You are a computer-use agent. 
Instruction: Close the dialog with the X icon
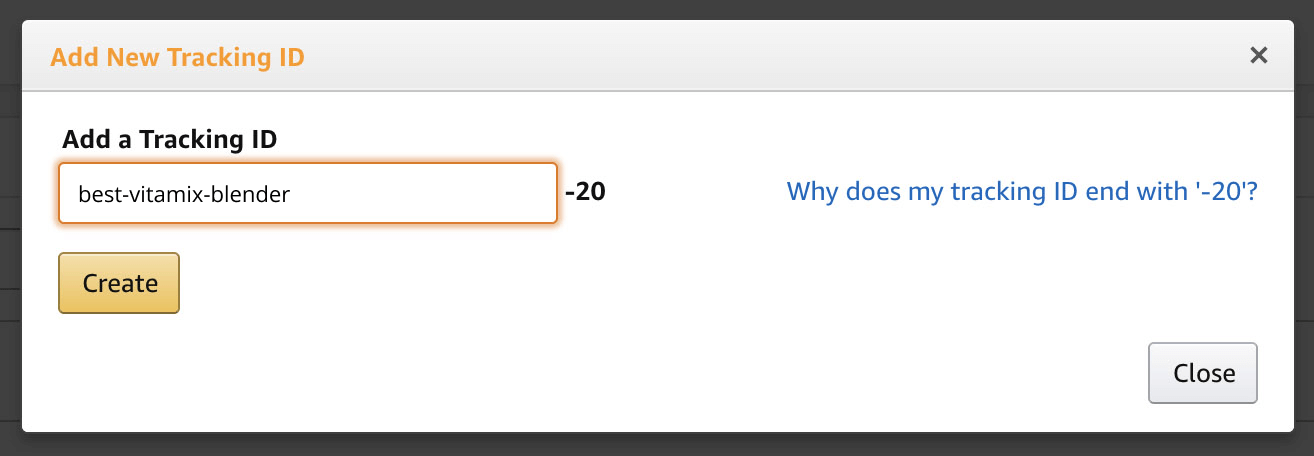[1259, 56]
